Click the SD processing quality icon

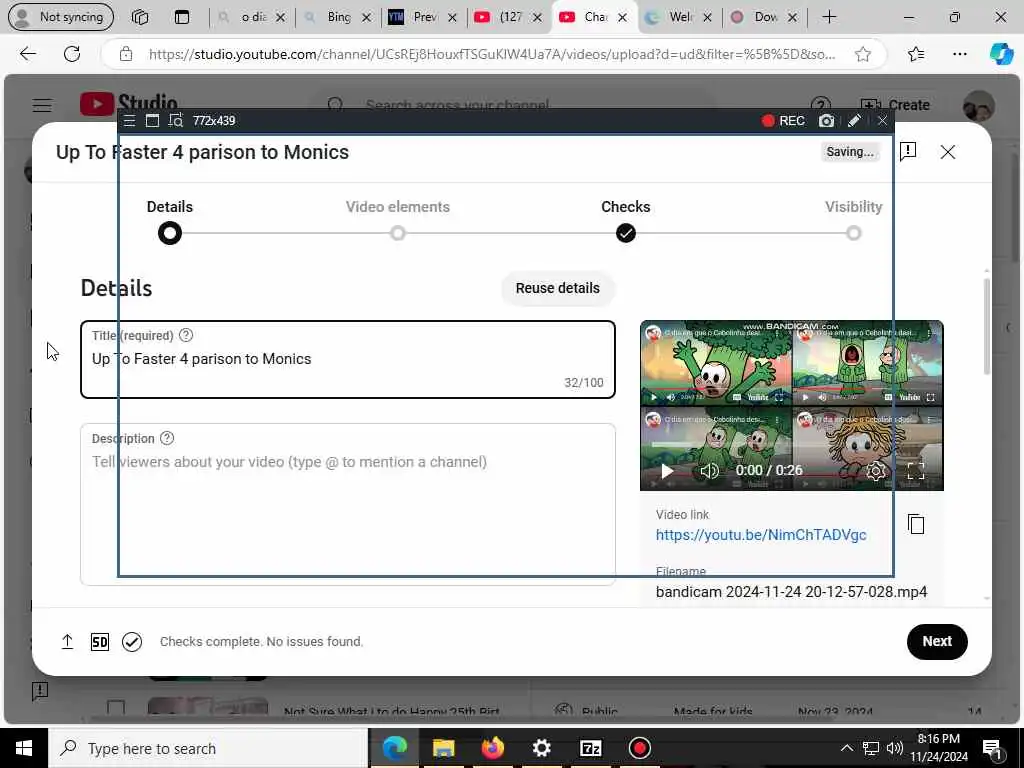click(100, 642)
